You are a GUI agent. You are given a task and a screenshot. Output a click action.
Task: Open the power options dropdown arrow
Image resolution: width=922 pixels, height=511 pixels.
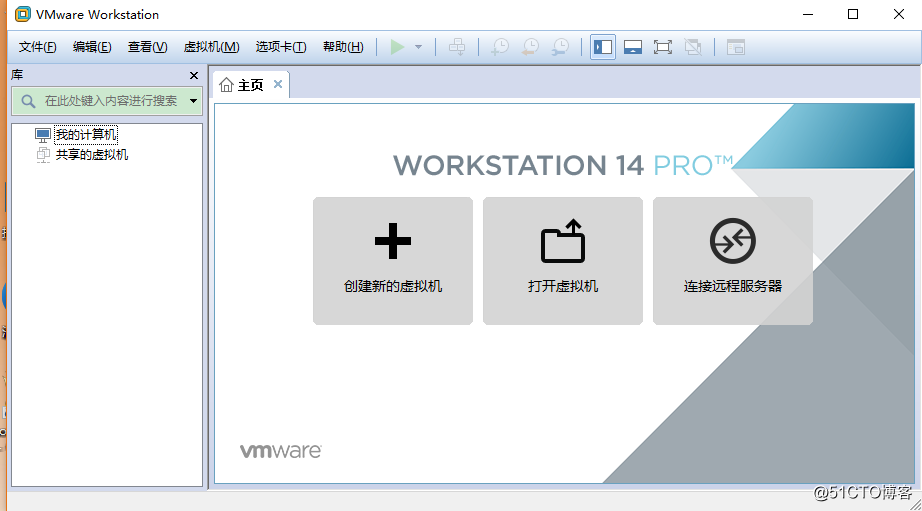coord(419,47)
